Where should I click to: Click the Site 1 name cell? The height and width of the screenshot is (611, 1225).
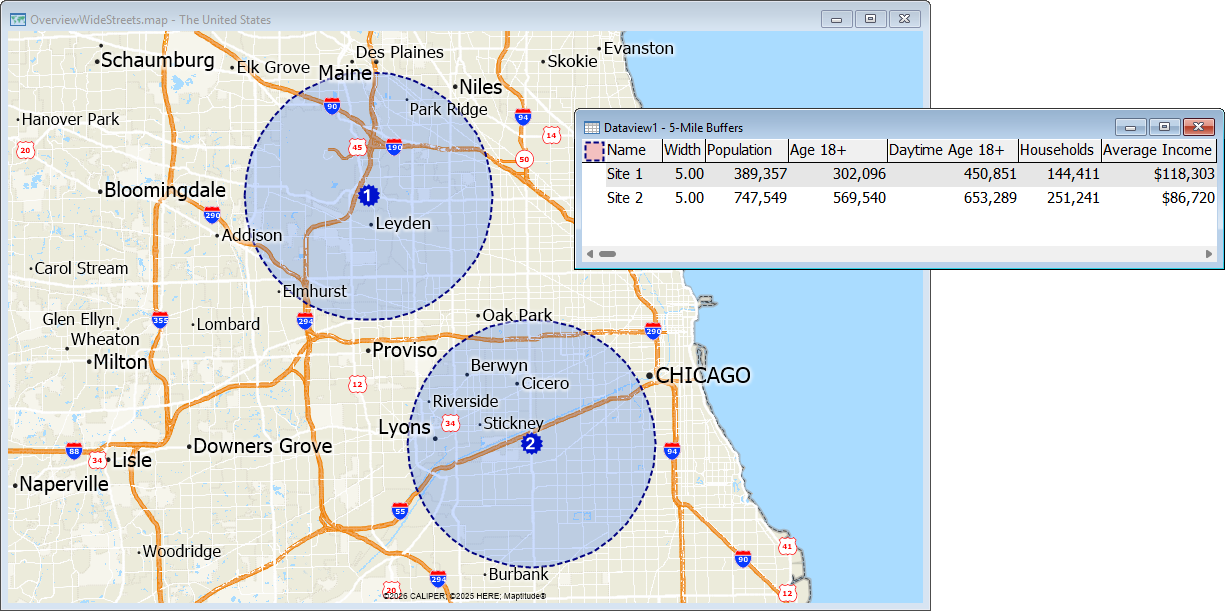[x=633, y=174]
